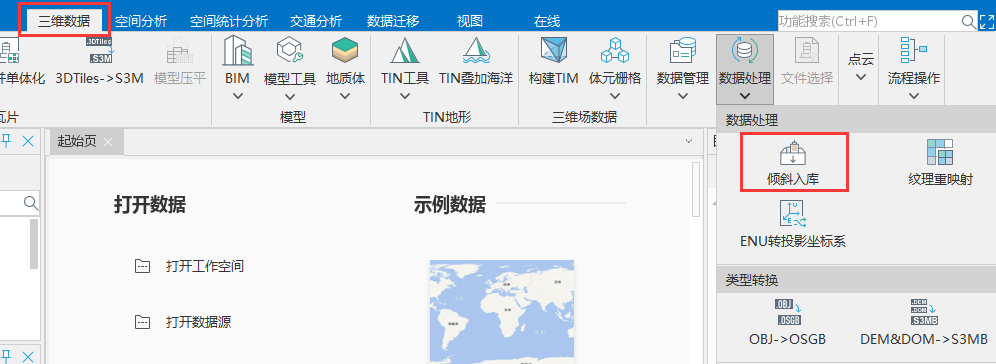Open 体元栅格 voxel grid tool
The image size is (996, 364).
click(x=614, y=62)
